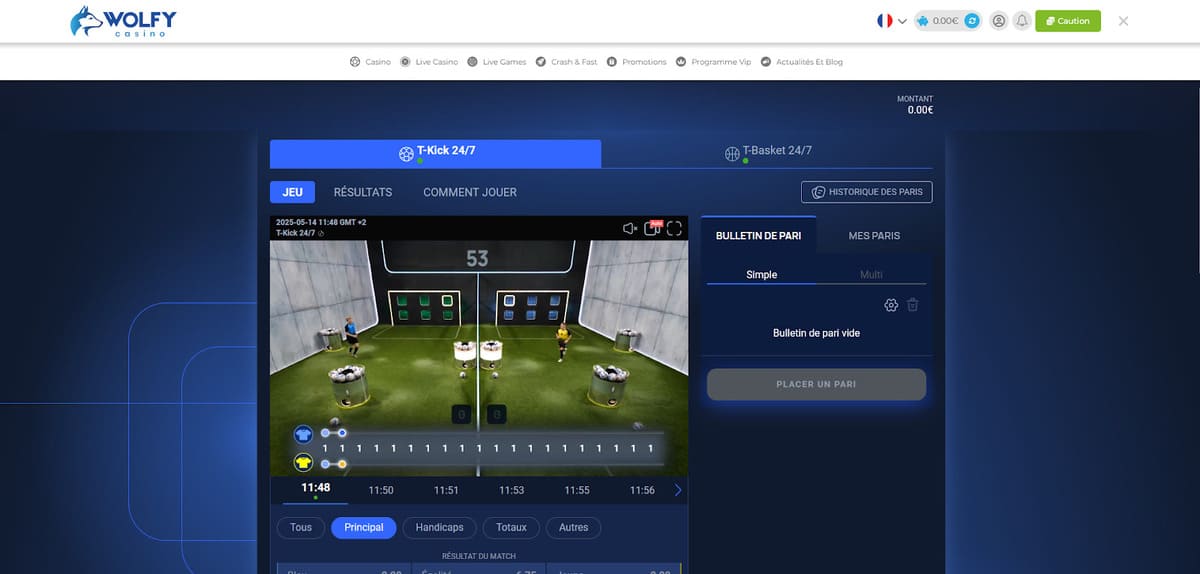This screenshot has height=574, width=1200.
Task: Clear bet slip with trash icon
Action: click(x=913, y=305)
